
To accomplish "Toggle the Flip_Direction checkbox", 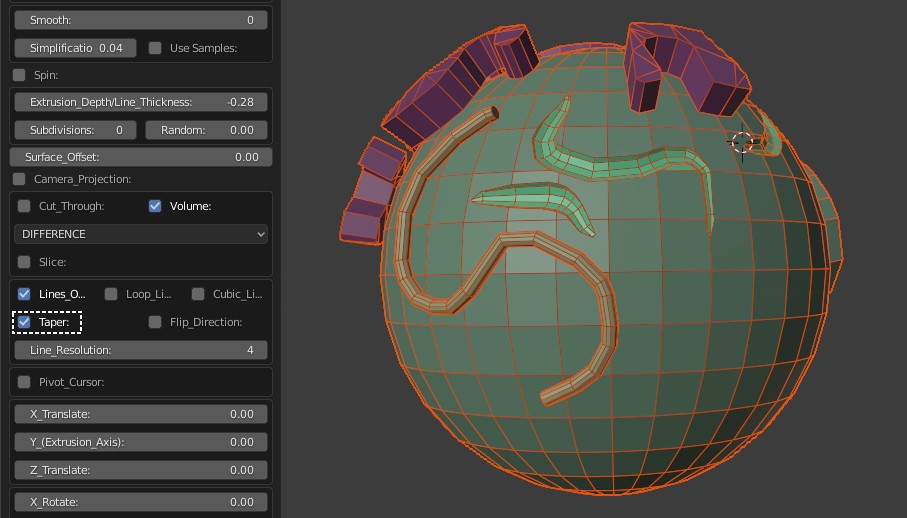I will point(155,322).
